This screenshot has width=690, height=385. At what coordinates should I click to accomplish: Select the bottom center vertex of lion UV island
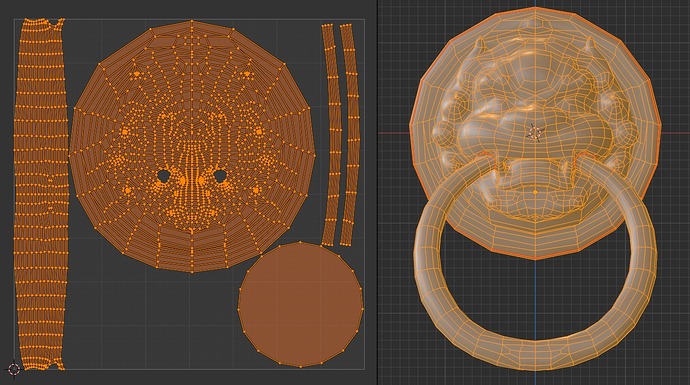(x=192, y=272)
